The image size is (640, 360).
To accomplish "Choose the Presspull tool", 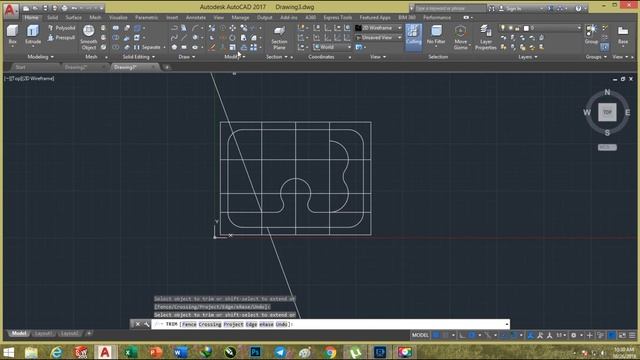I will [61, 38].
